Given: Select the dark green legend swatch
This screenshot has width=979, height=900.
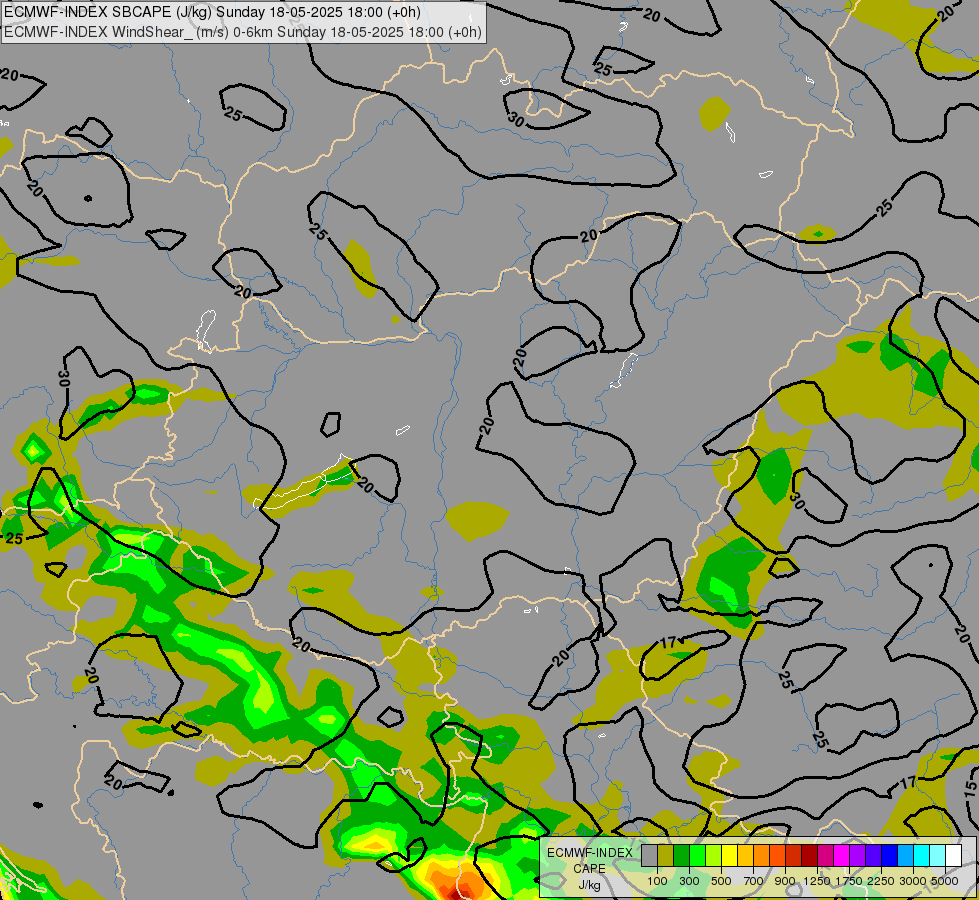Looking at the screenshot, I should pos(681,855).
